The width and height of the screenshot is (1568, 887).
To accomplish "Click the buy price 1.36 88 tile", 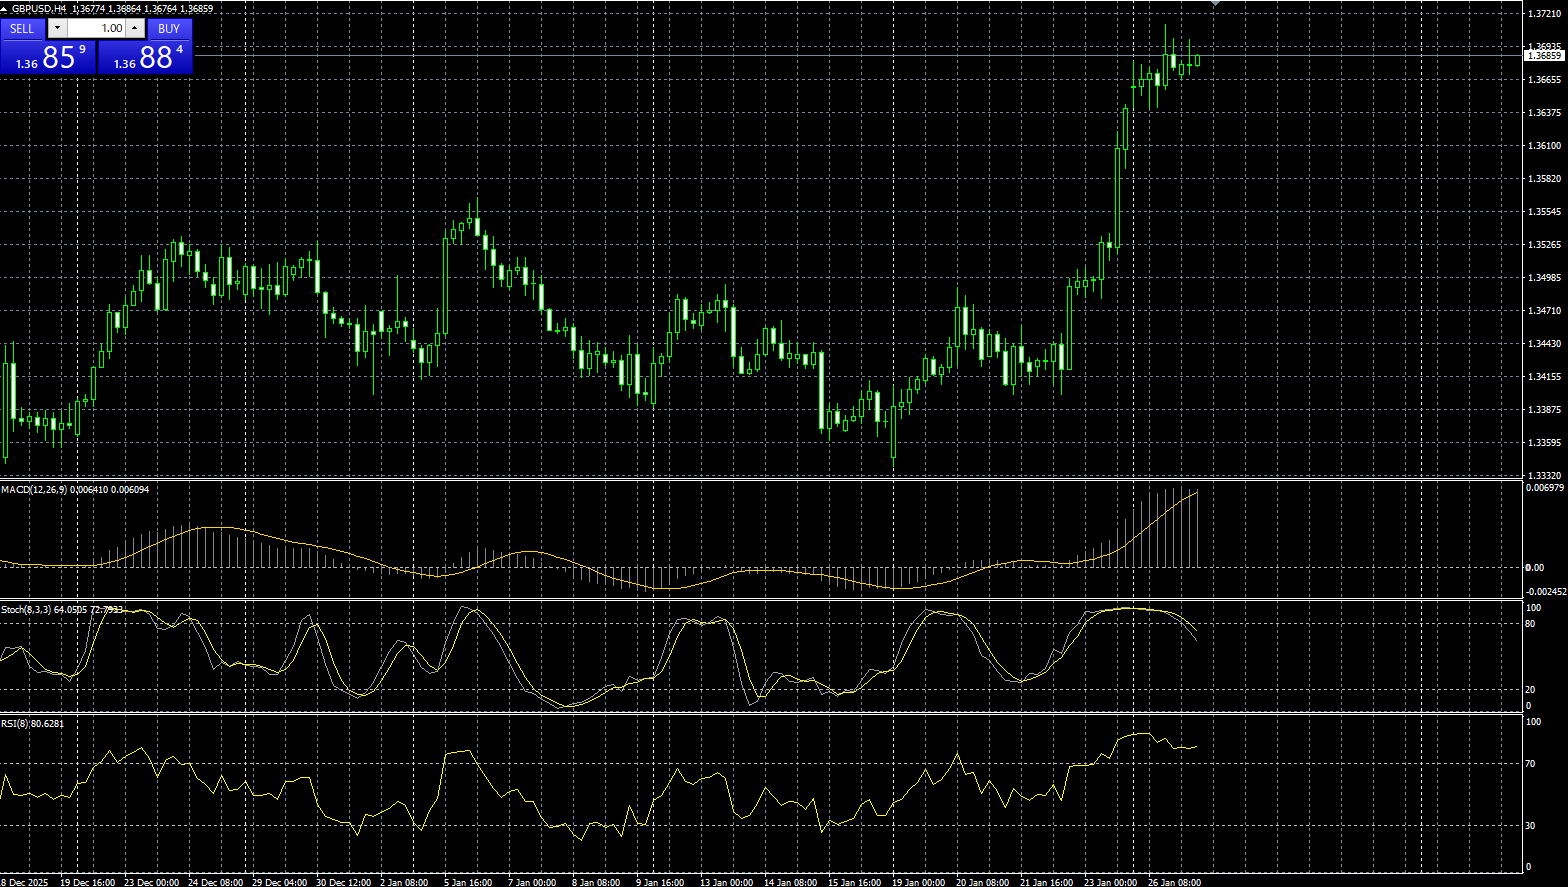I will point(145,57).
